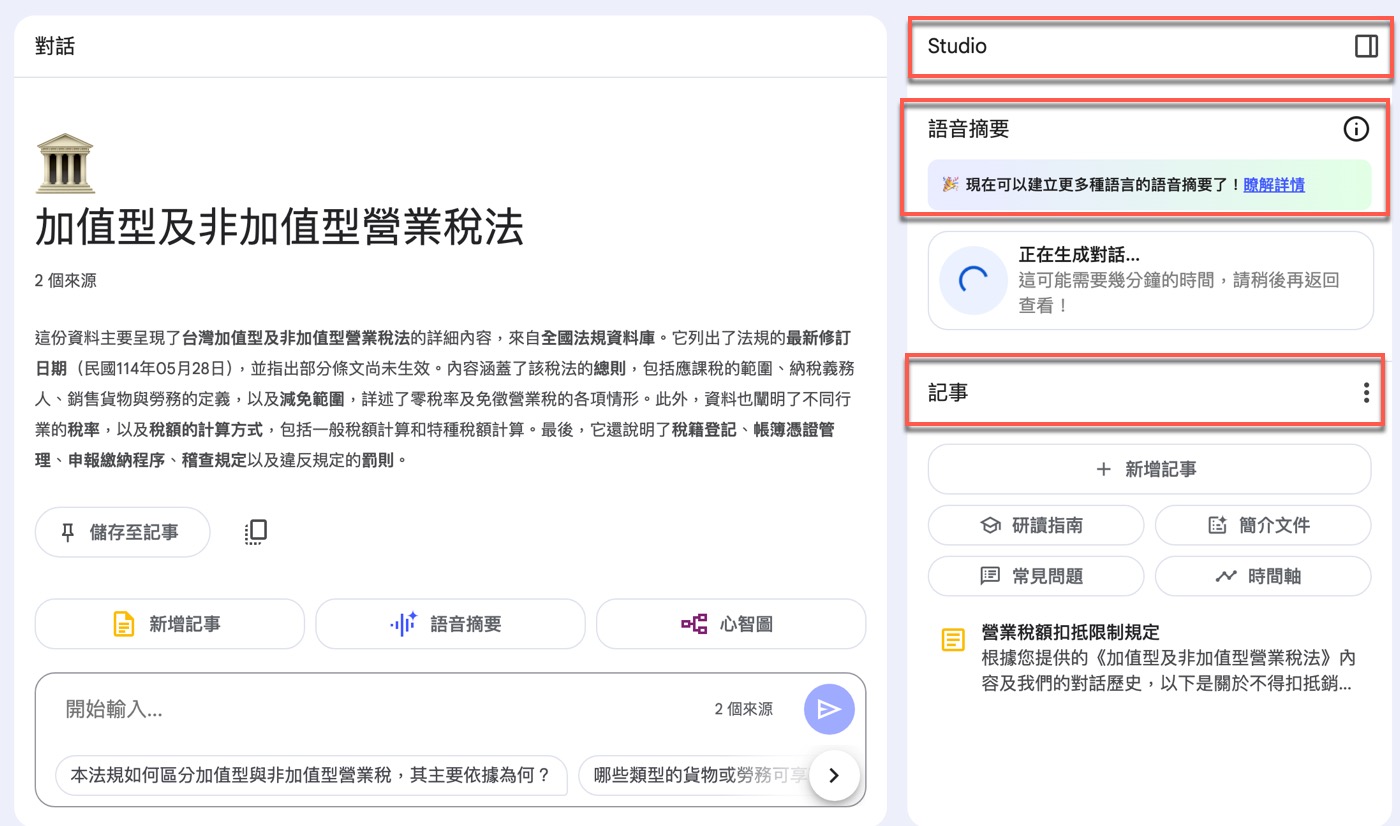The image size is (1400, 826).
Task: Generate the 常見問題 FAQ
Action: (1036, 576)
